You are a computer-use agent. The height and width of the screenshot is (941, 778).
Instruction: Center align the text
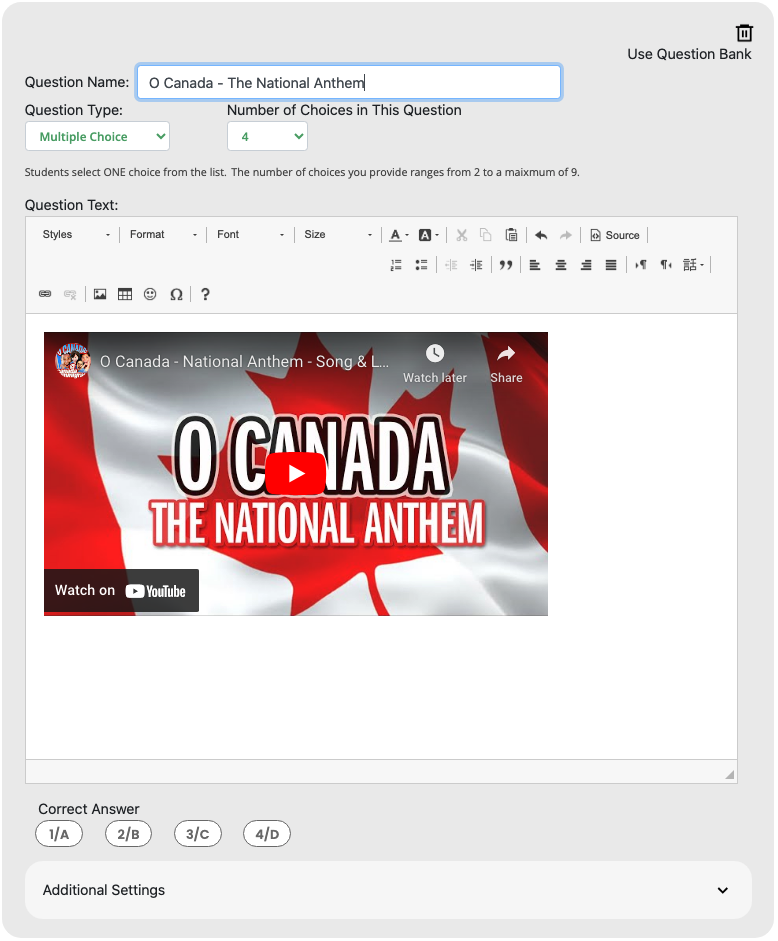coord(561,265)
